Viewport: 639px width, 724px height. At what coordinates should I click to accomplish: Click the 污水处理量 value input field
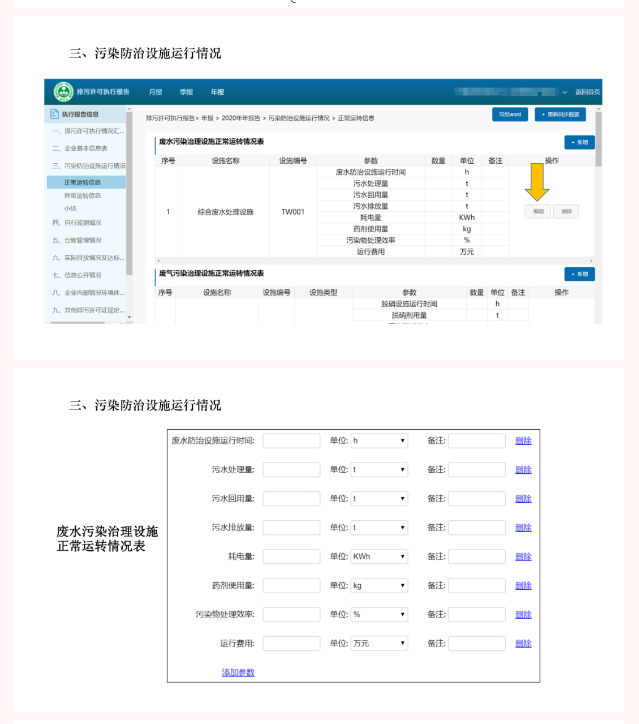(291, 470)
